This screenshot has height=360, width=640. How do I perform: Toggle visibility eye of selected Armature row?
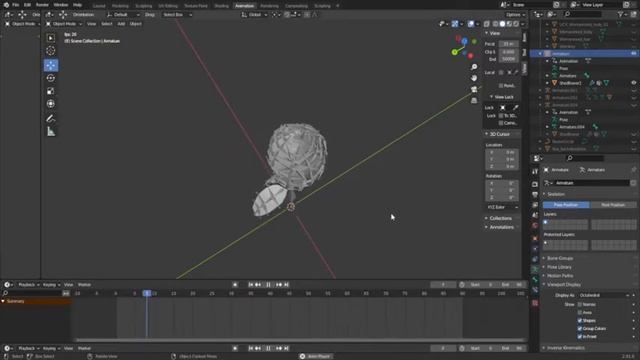click(633, 54)
